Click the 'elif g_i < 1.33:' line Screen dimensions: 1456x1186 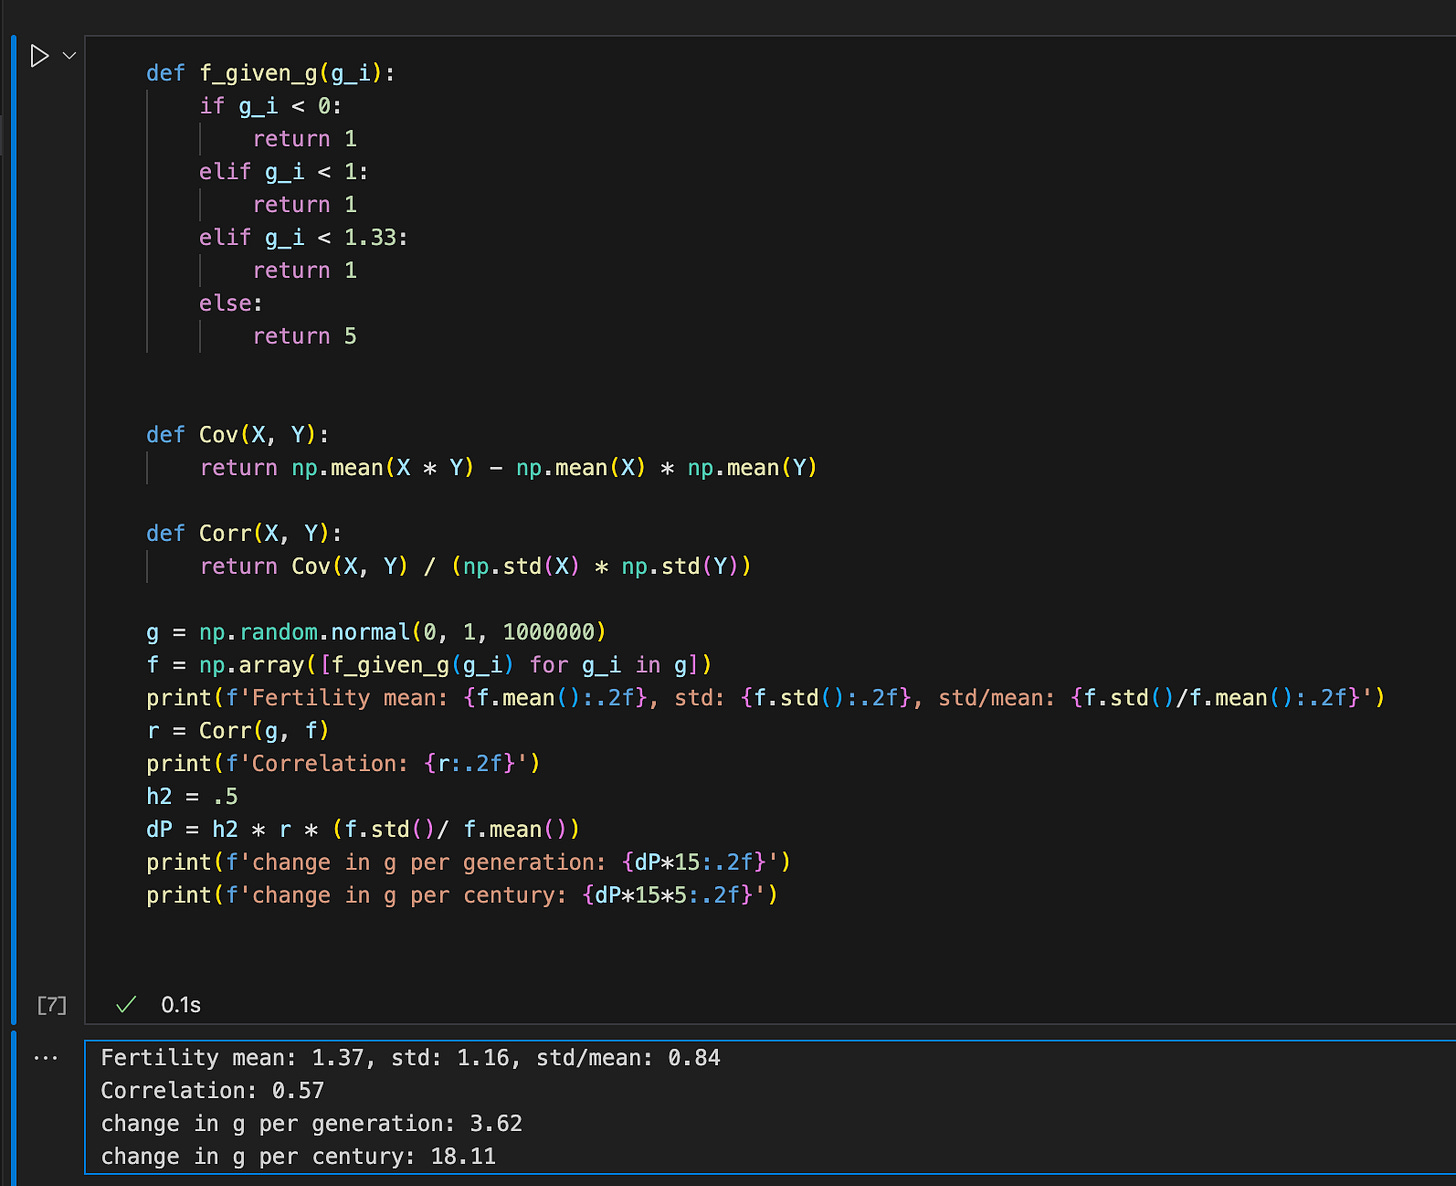pos(304,237)
